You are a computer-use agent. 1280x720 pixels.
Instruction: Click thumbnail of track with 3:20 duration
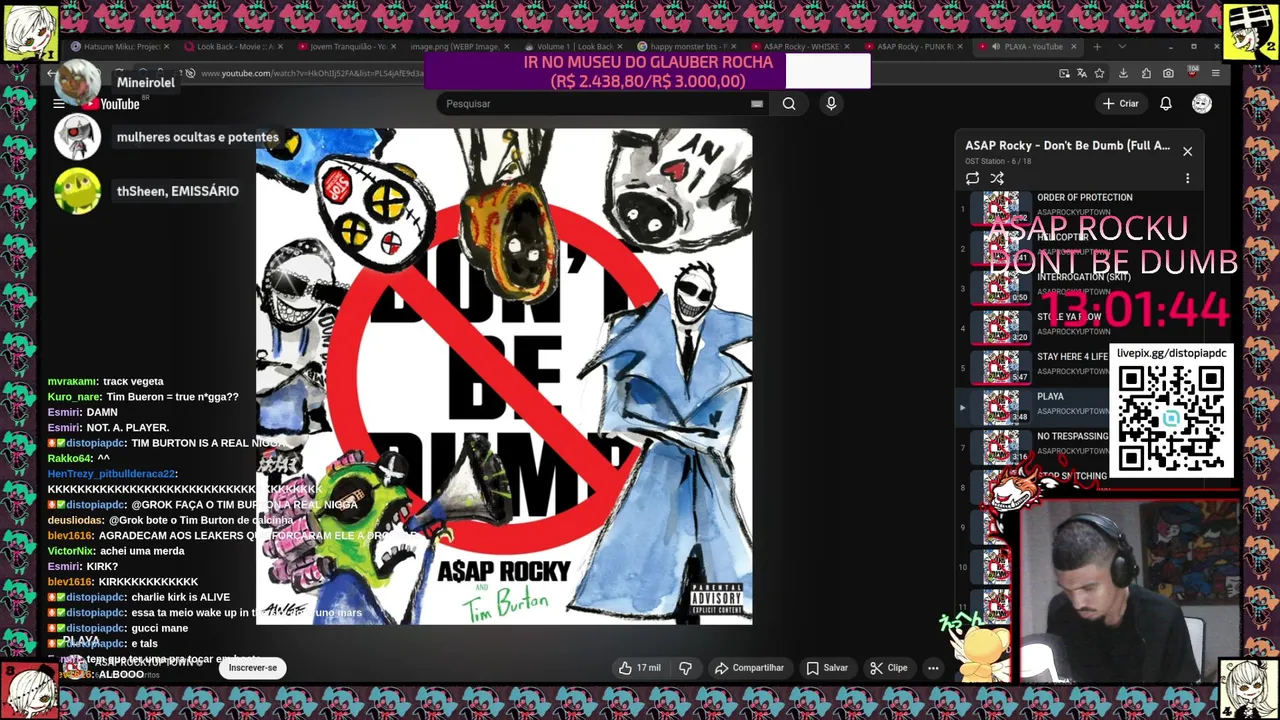point(1001,328)
